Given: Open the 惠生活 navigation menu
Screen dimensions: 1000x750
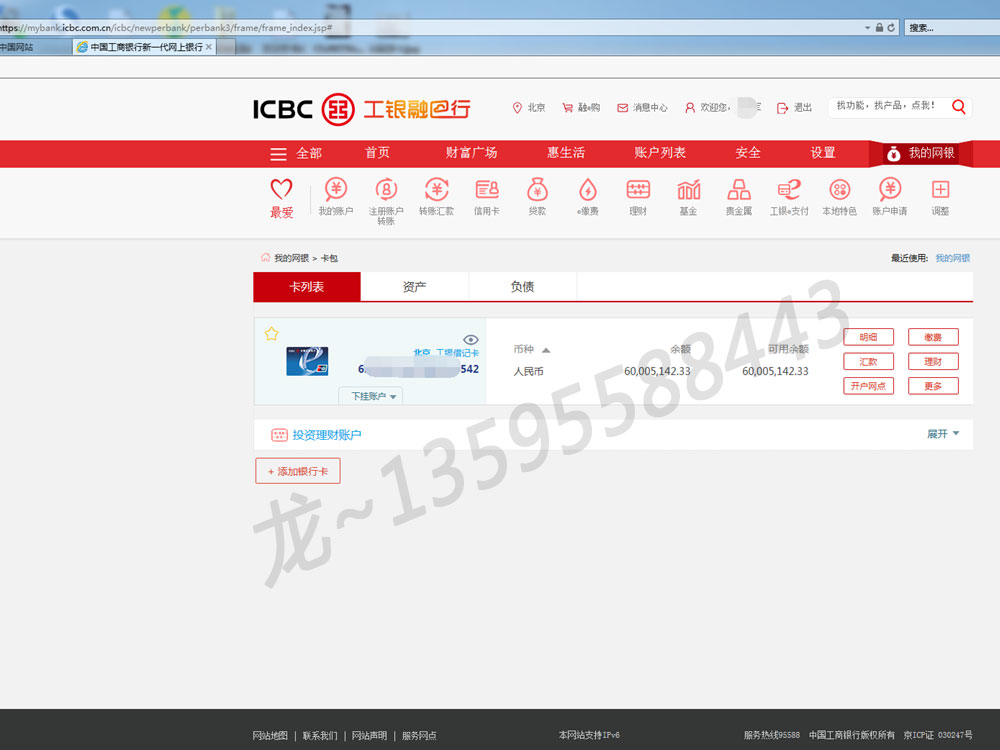Looking at the screenshot, I should (566, 152).
